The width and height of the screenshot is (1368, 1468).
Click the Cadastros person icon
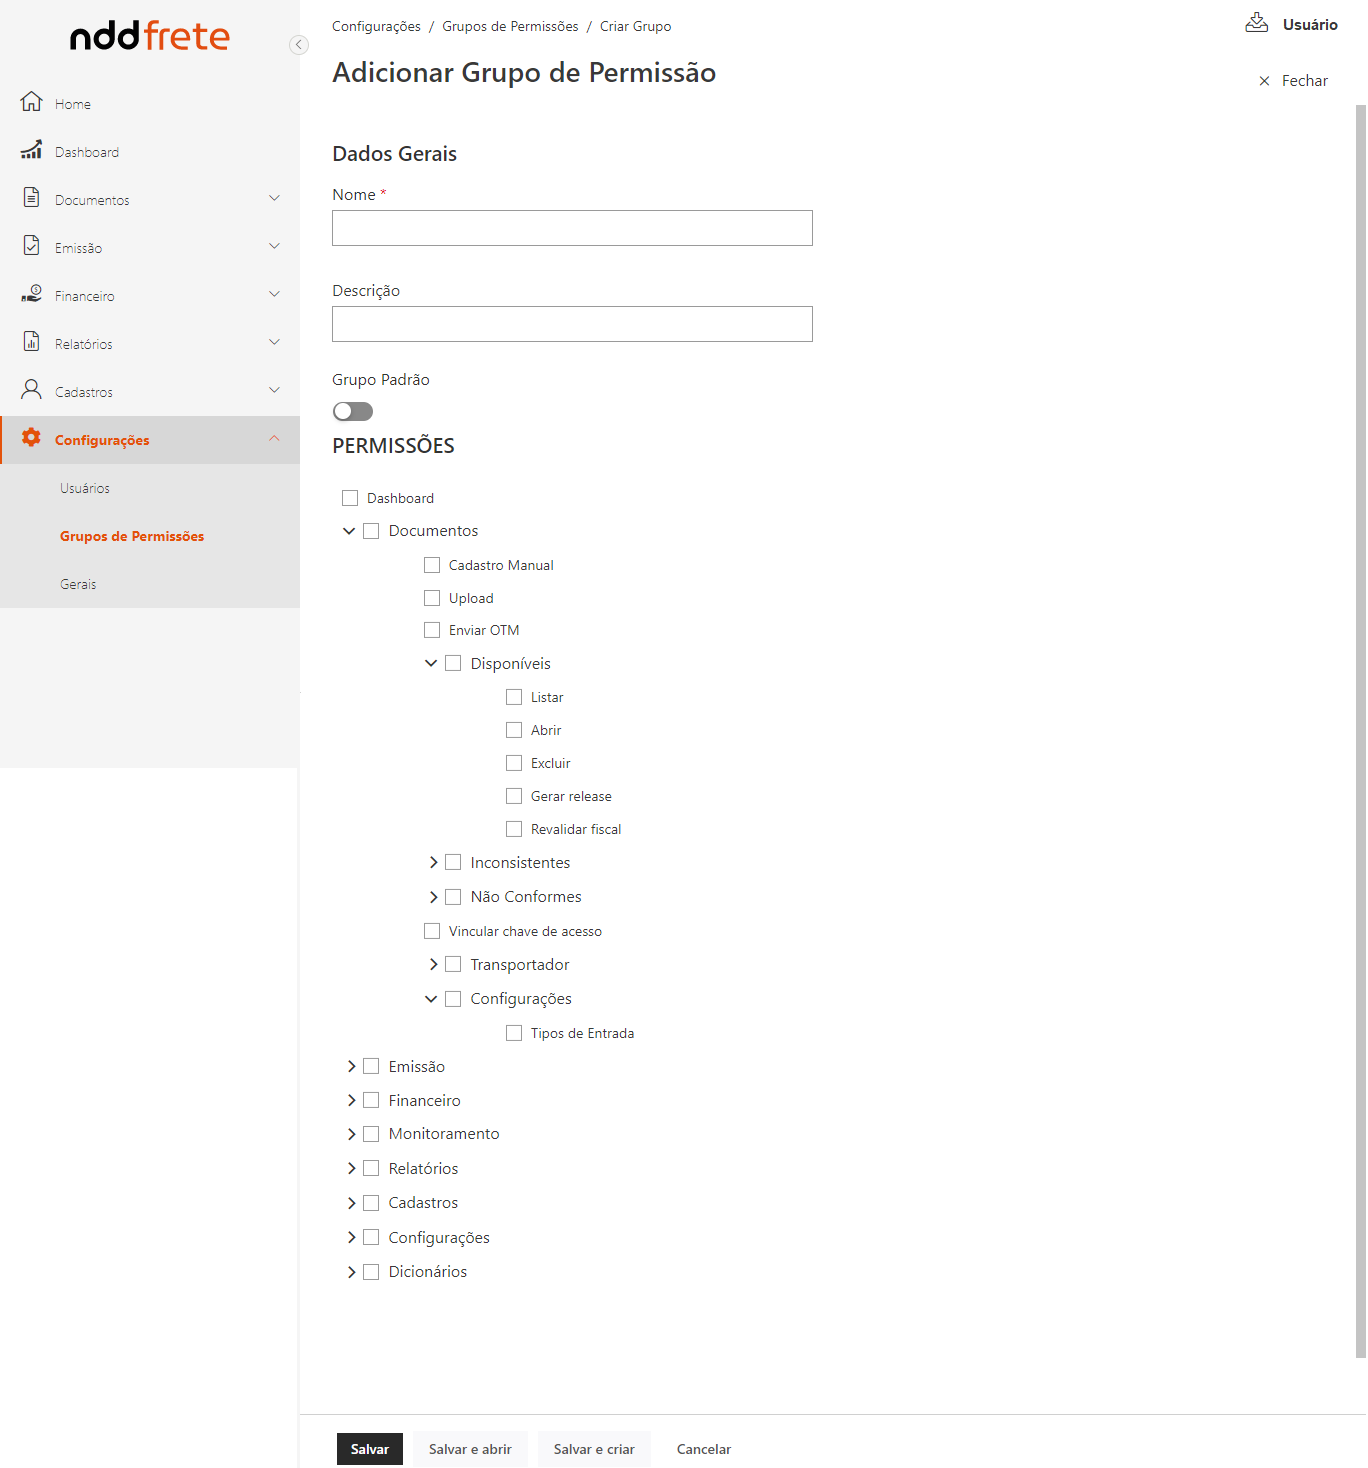pos(32,390)
